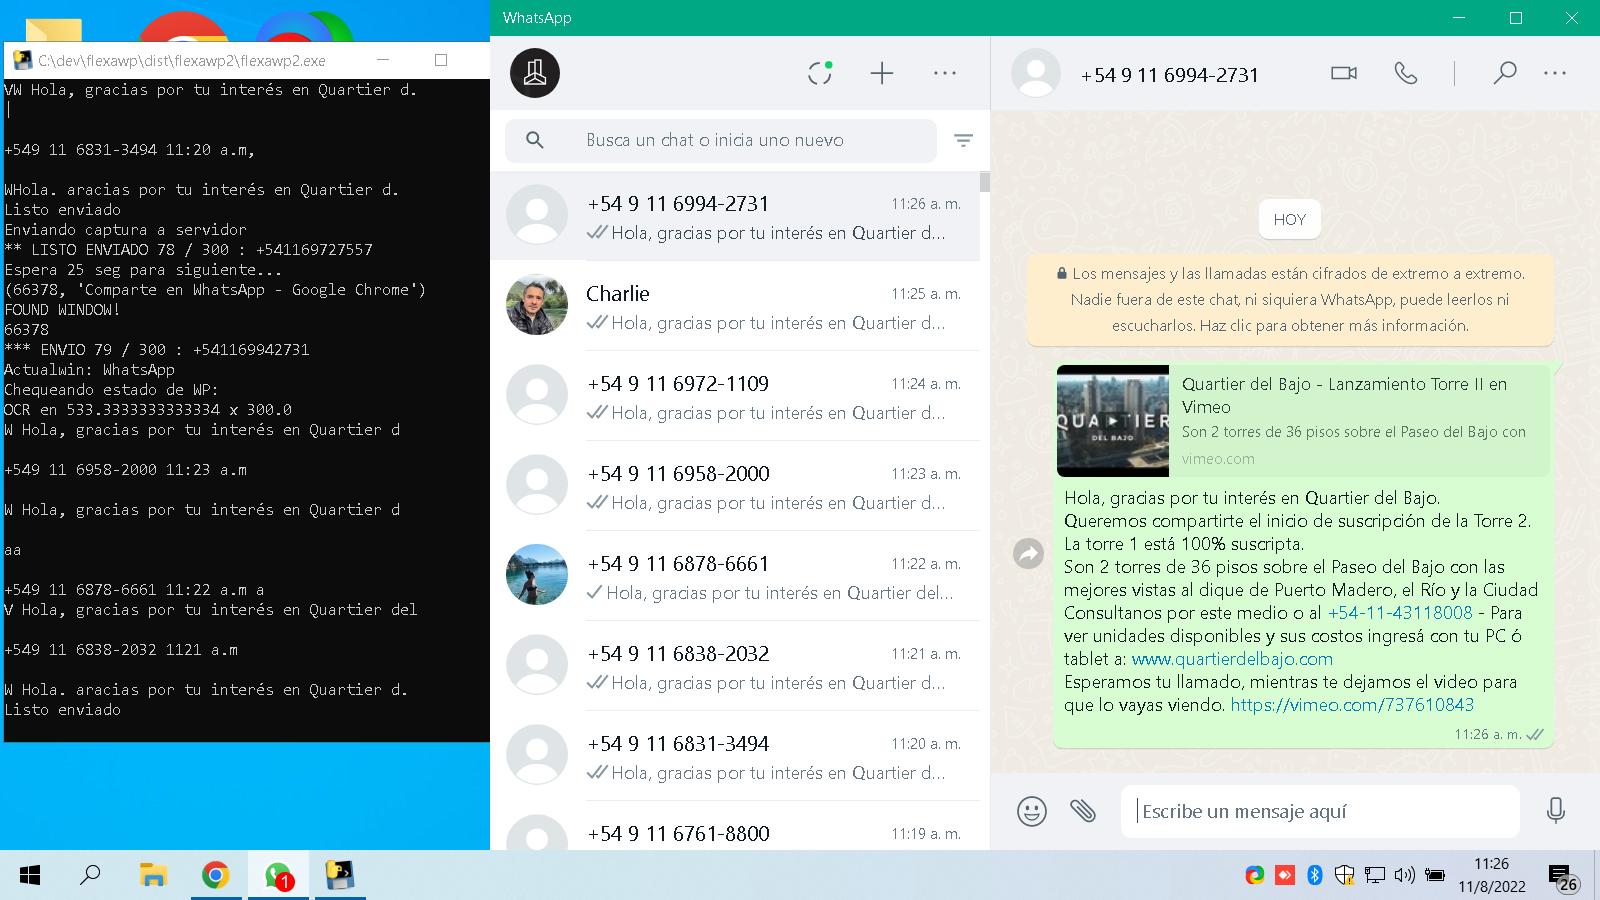Open the taskbar clock showing 11:26
Screen dimensions: 1600x900
pyautogui.click(x=1491, y=875)
